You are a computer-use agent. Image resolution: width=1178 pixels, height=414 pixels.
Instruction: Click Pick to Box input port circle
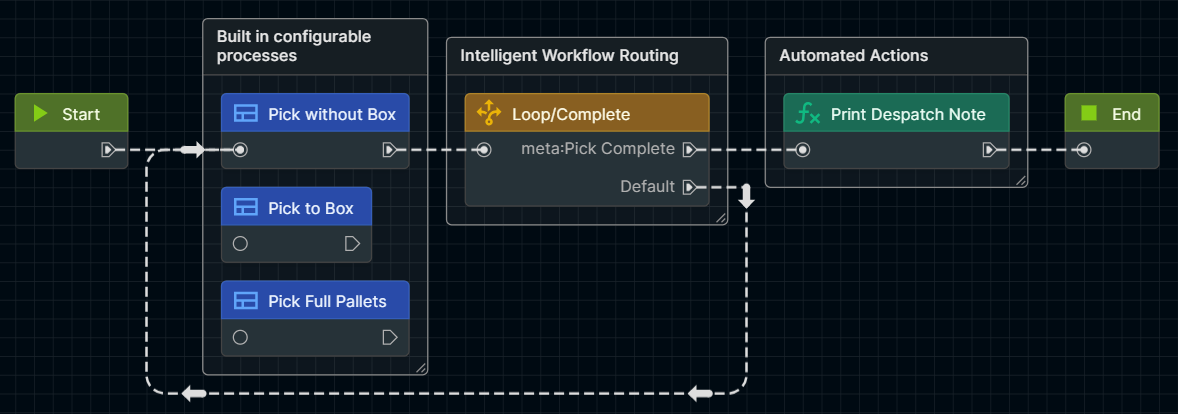click(x=240, y=243)
